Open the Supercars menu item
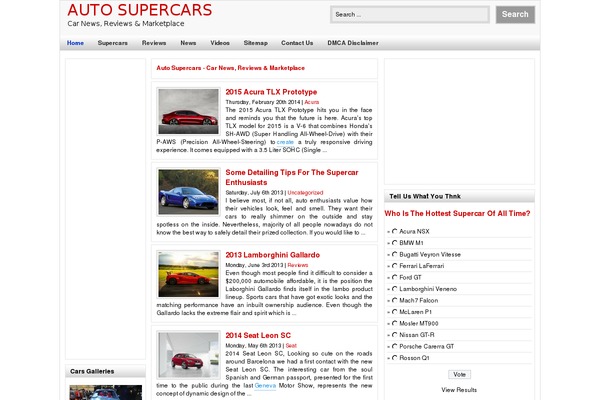The width and height of the screenshot is (600, 400). [x=112, y=43]
